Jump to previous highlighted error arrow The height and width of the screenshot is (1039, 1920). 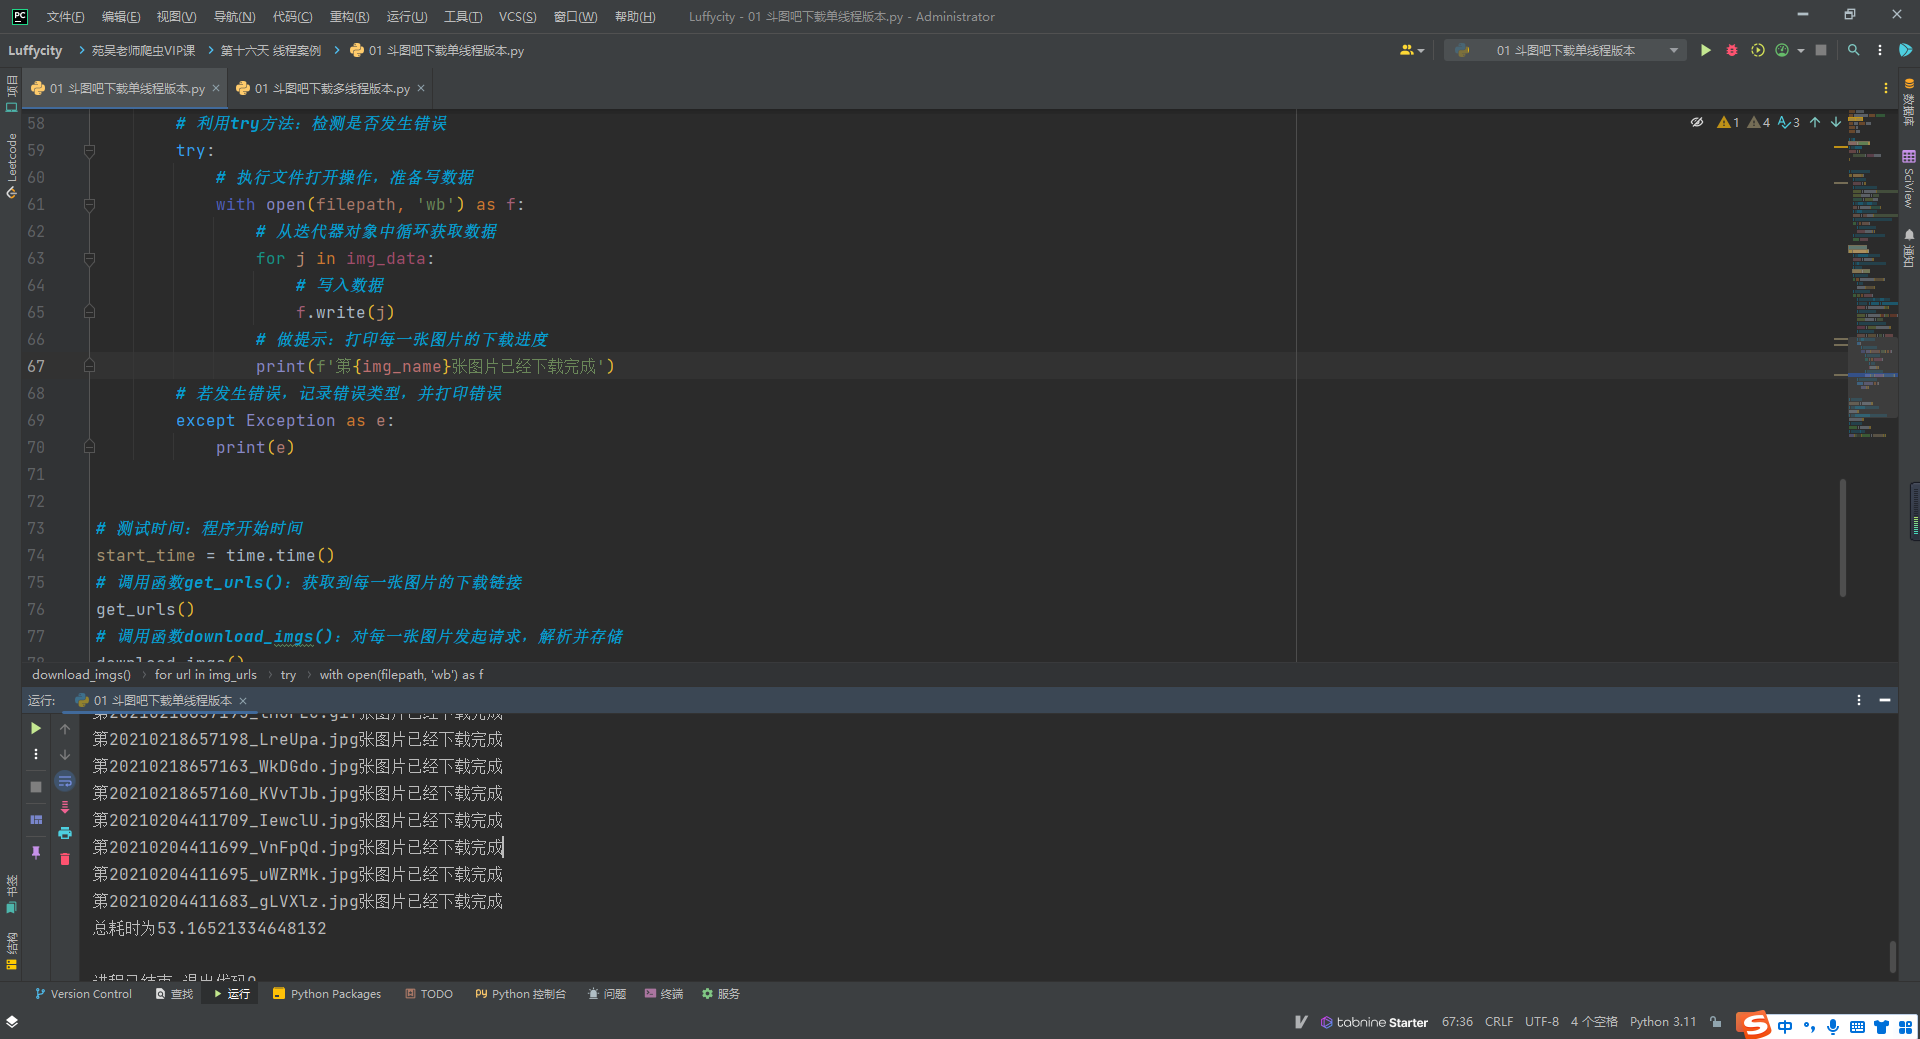point(1815,122)
